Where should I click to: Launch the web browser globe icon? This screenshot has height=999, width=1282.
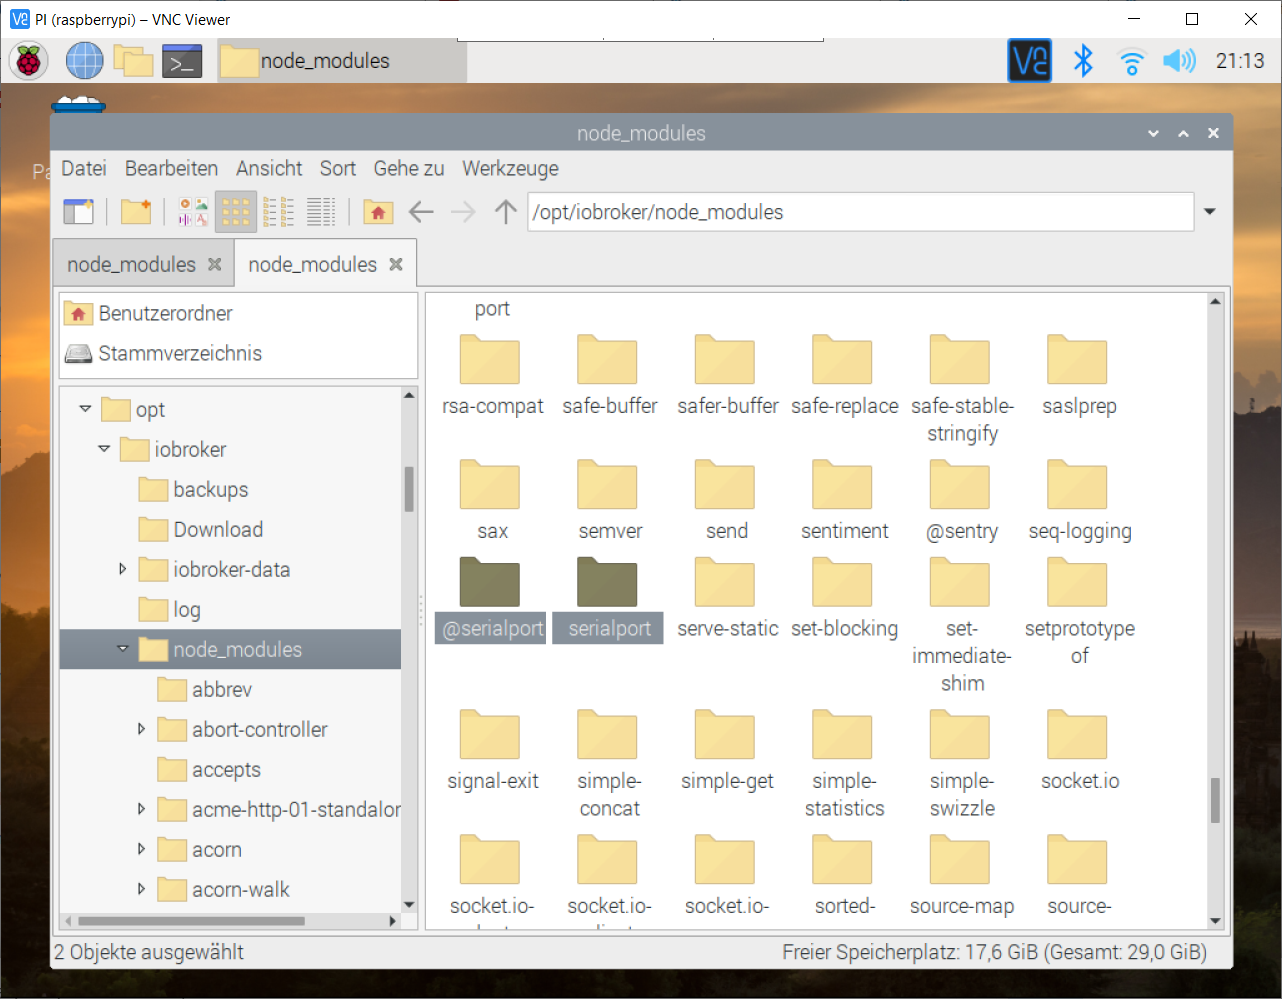click(x=84, y=61)
